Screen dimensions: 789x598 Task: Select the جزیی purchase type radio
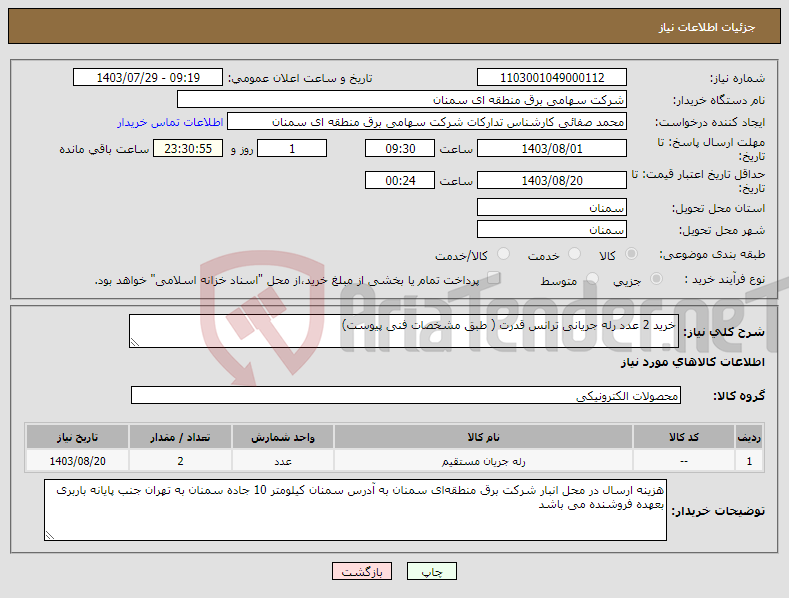656,279
